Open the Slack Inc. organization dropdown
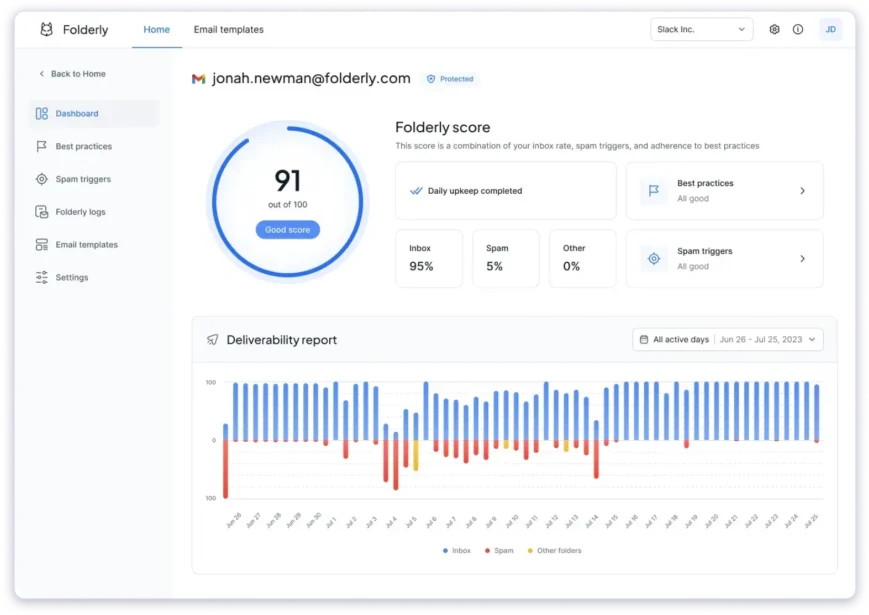Image resolution: width=869 pixels, height=615 pixels. point(701,30)
